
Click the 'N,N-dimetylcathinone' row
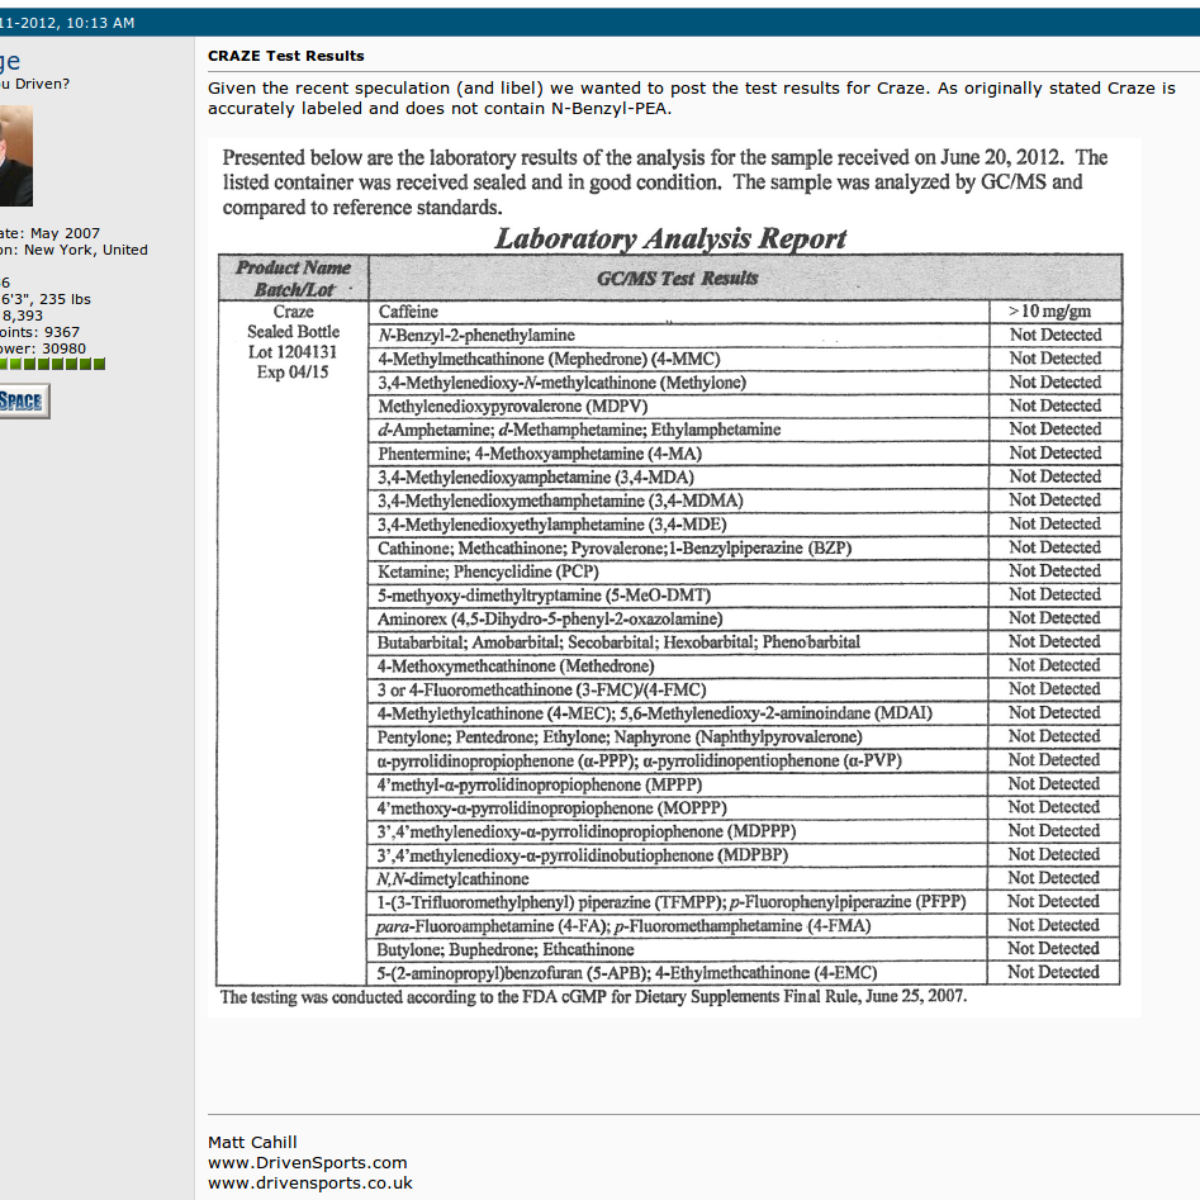678,879
